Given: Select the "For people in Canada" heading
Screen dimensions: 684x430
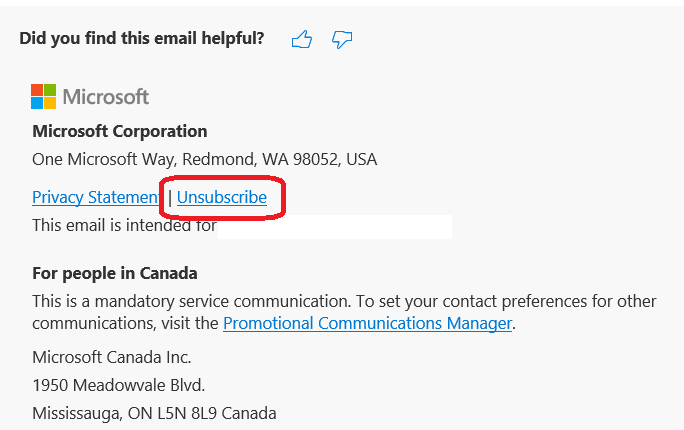Looking at the screenshot, I should tap(115, 273).
